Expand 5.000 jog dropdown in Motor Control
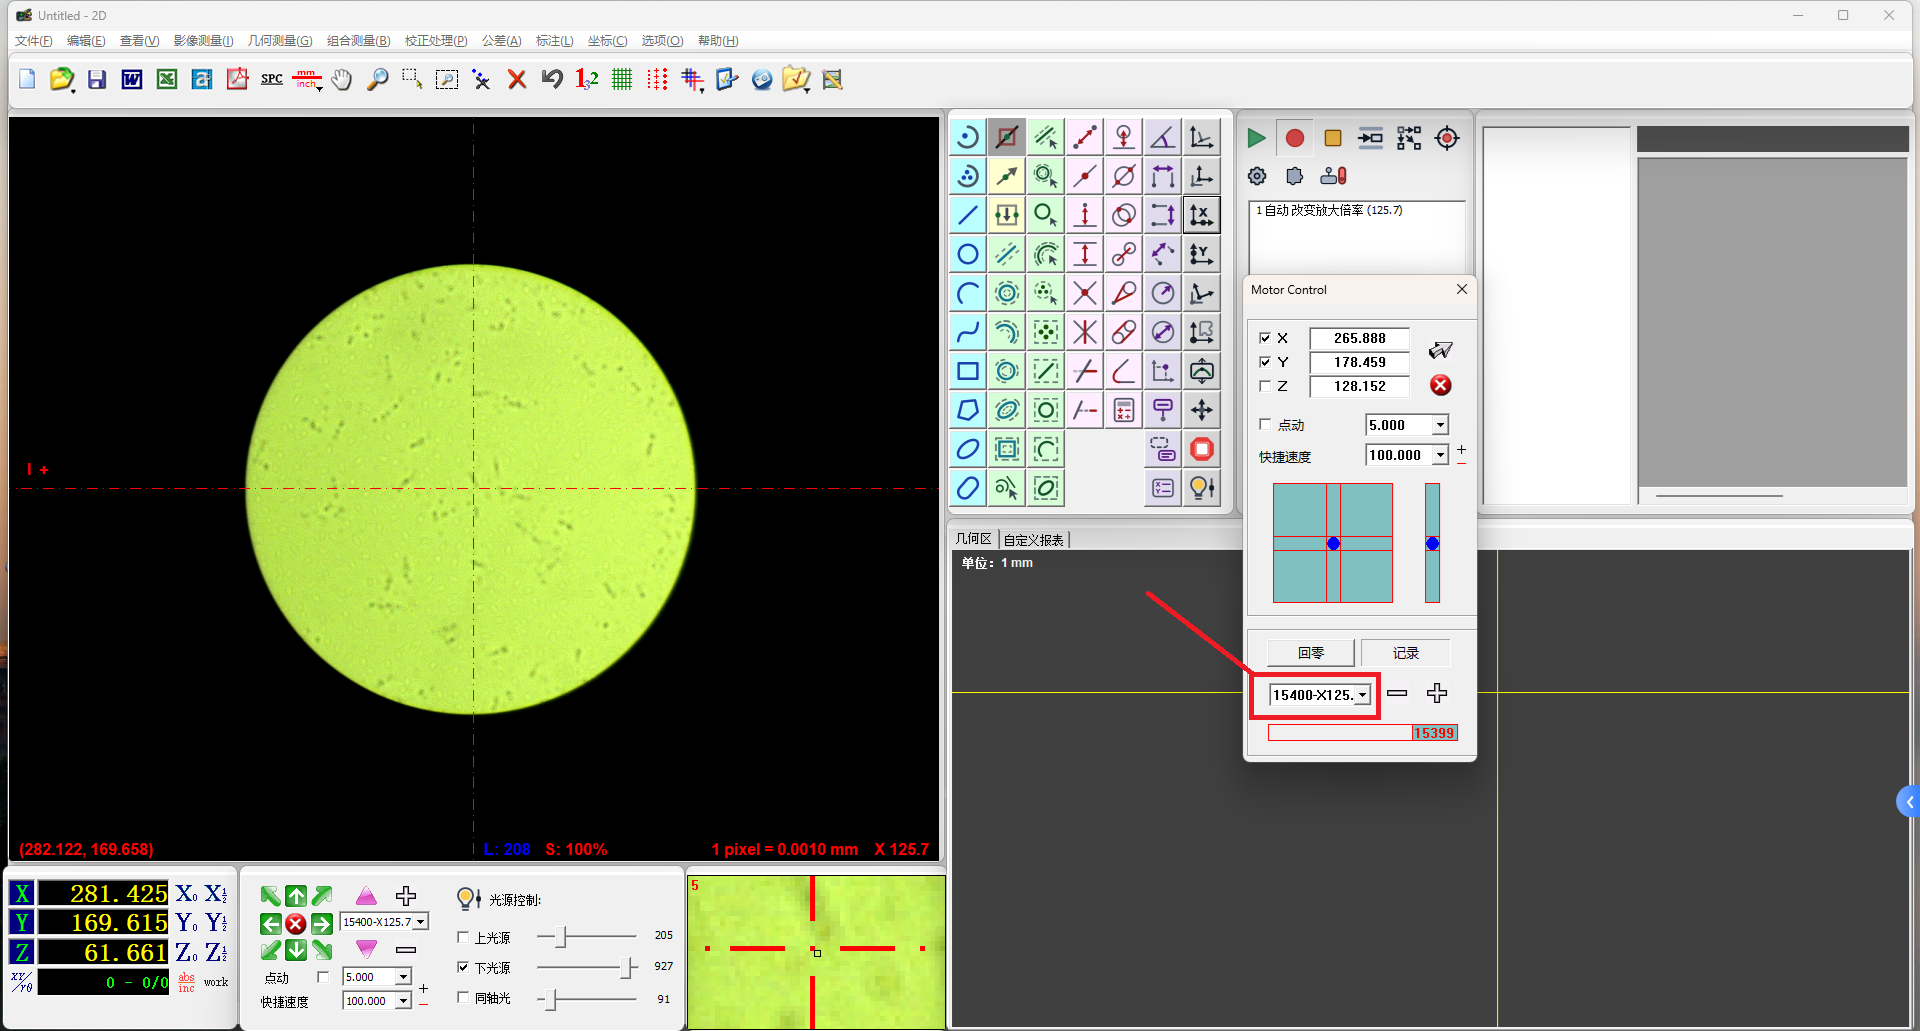Image resolution: width=1920 pixels, height=1031 pixels. click(1440, 425)
